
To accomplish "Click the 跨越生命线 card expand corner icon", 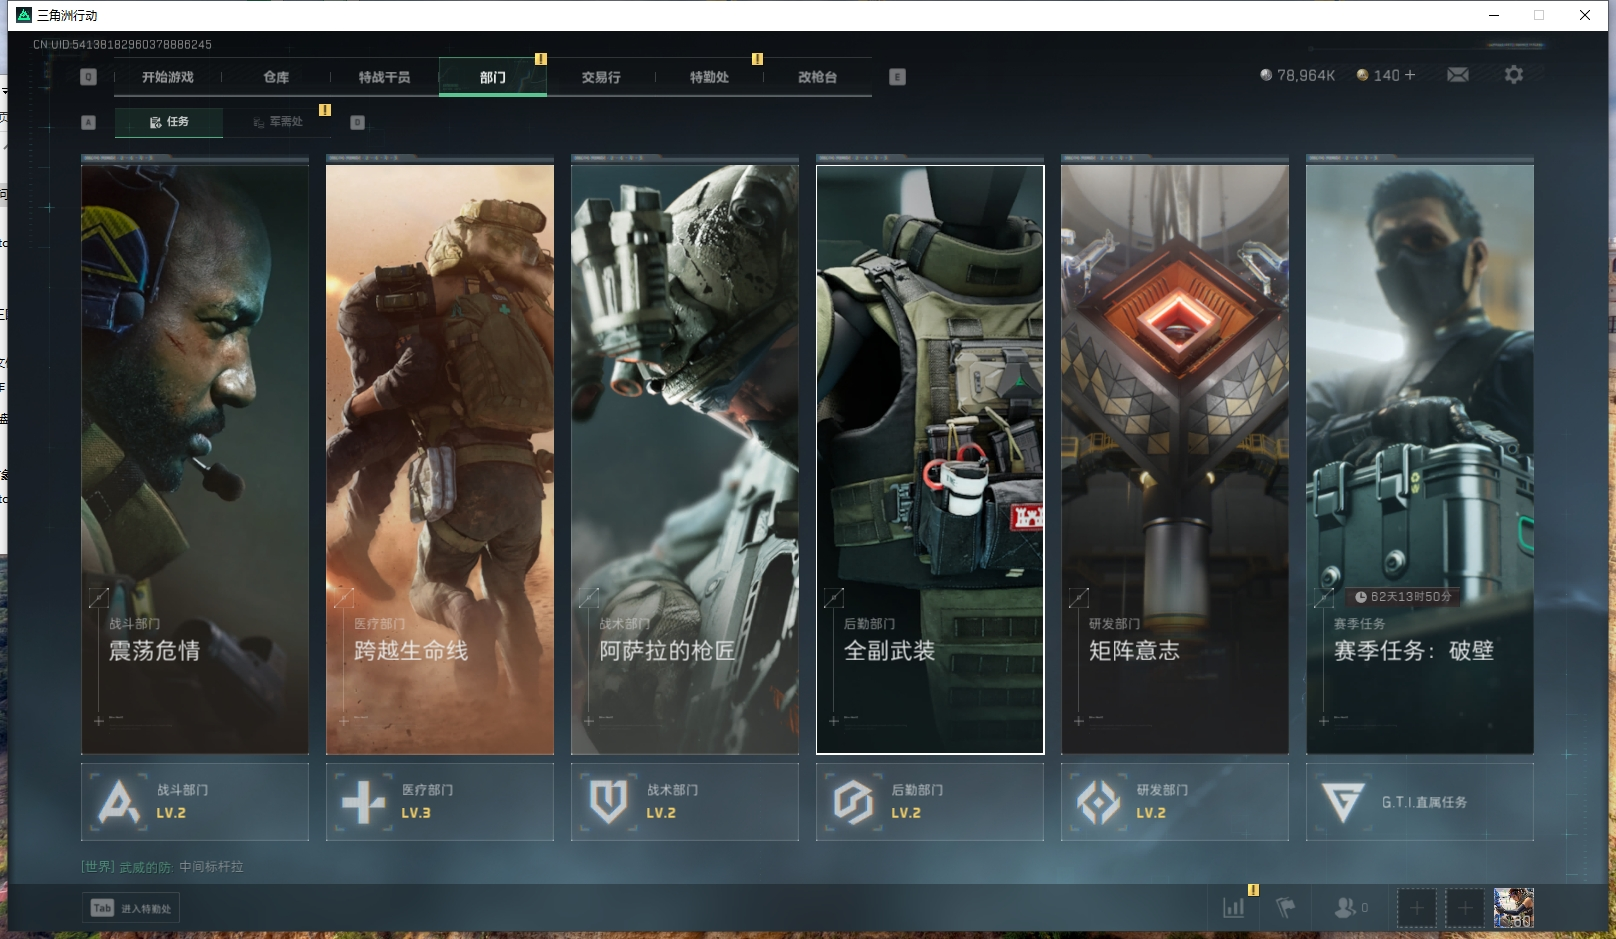I will (344, 598).
